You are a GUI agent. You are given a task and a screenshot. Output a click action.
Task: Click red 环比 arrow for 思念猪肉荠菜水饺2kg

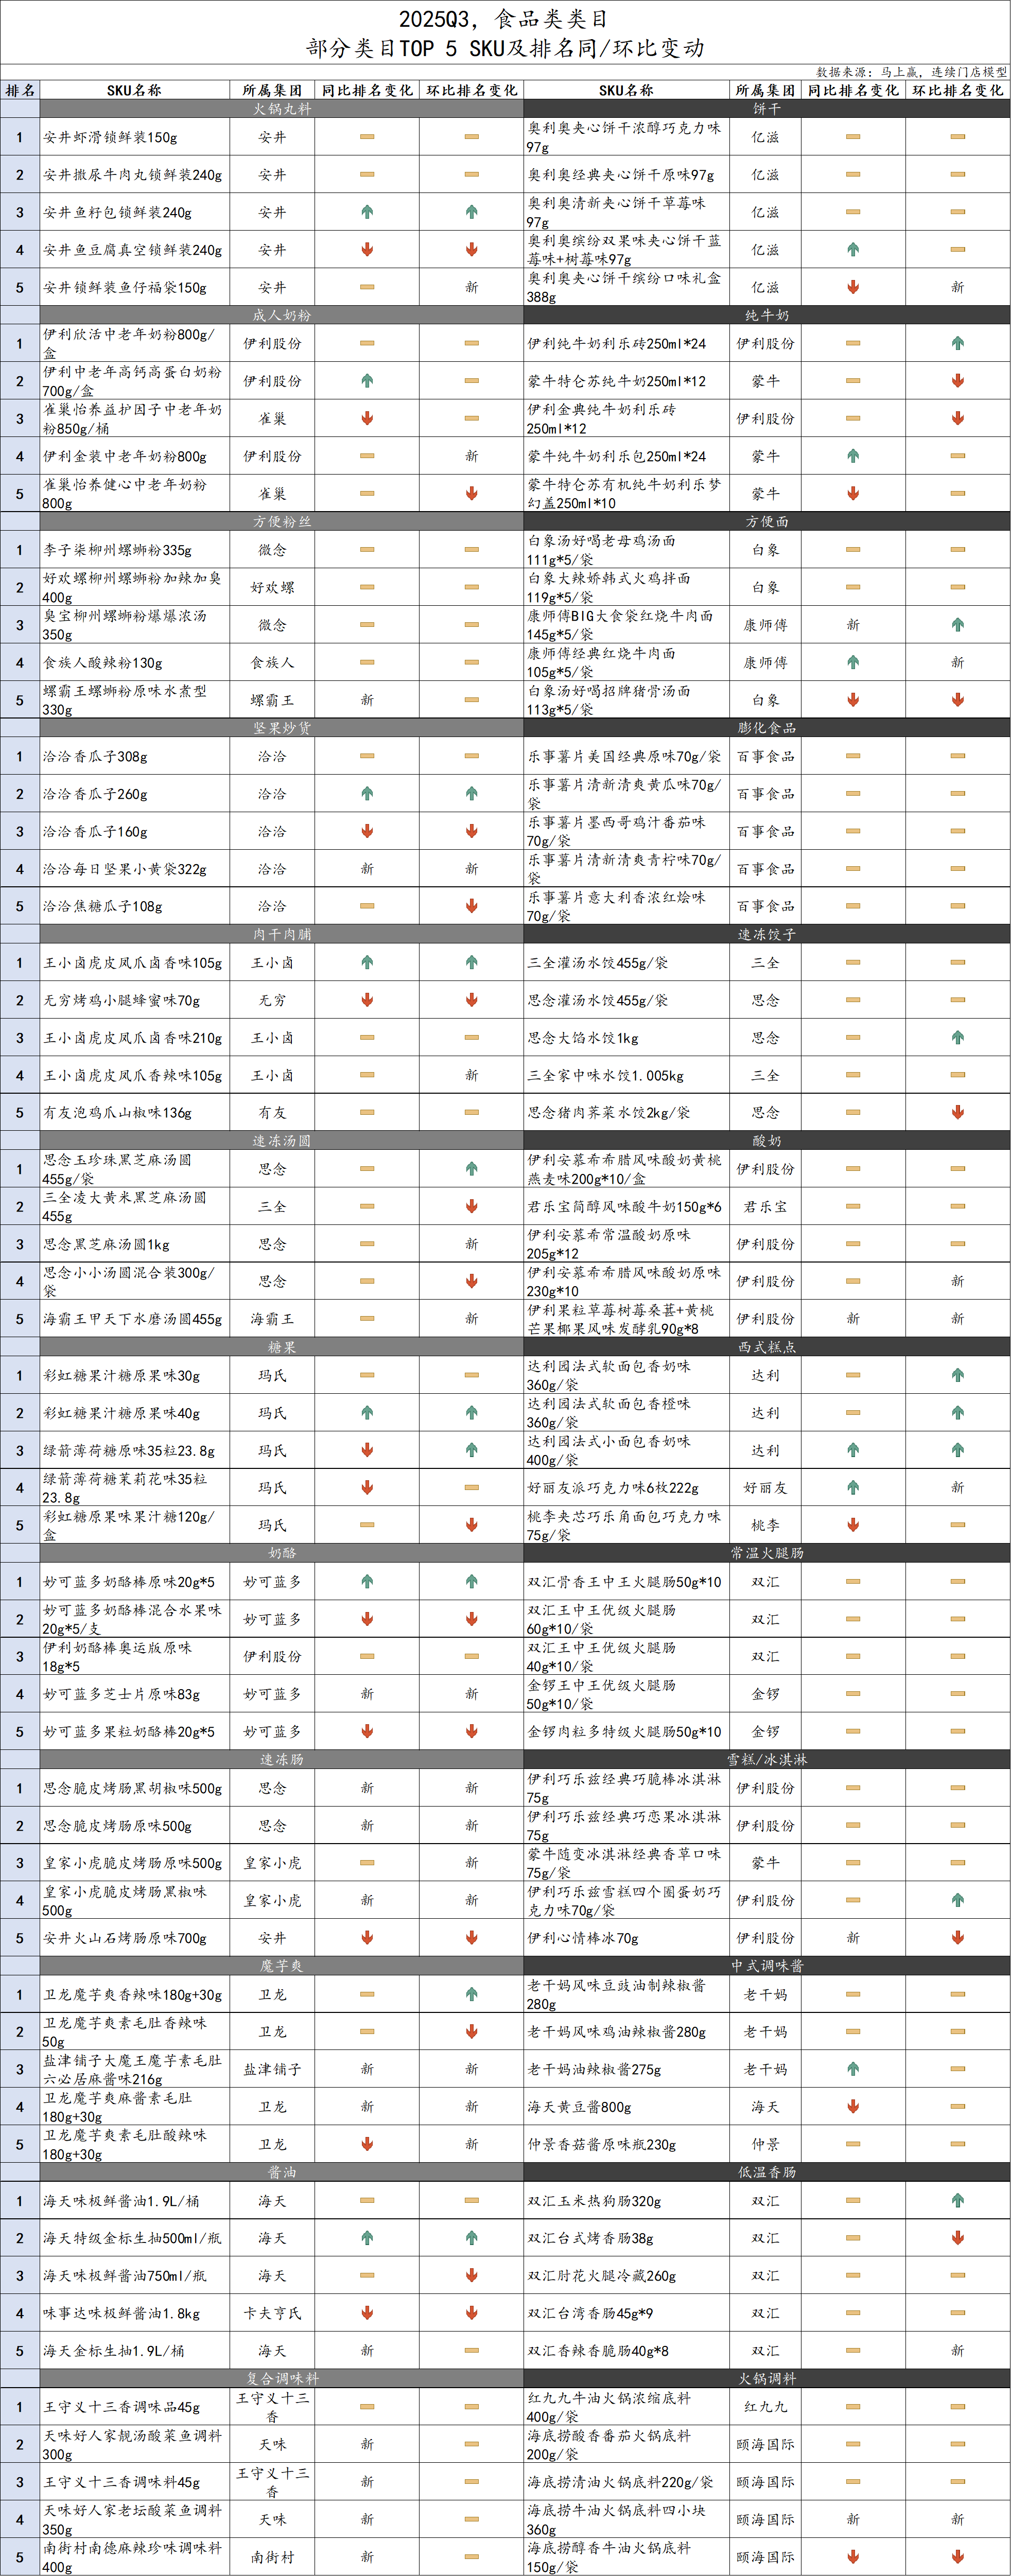(x=957, y=1112)
